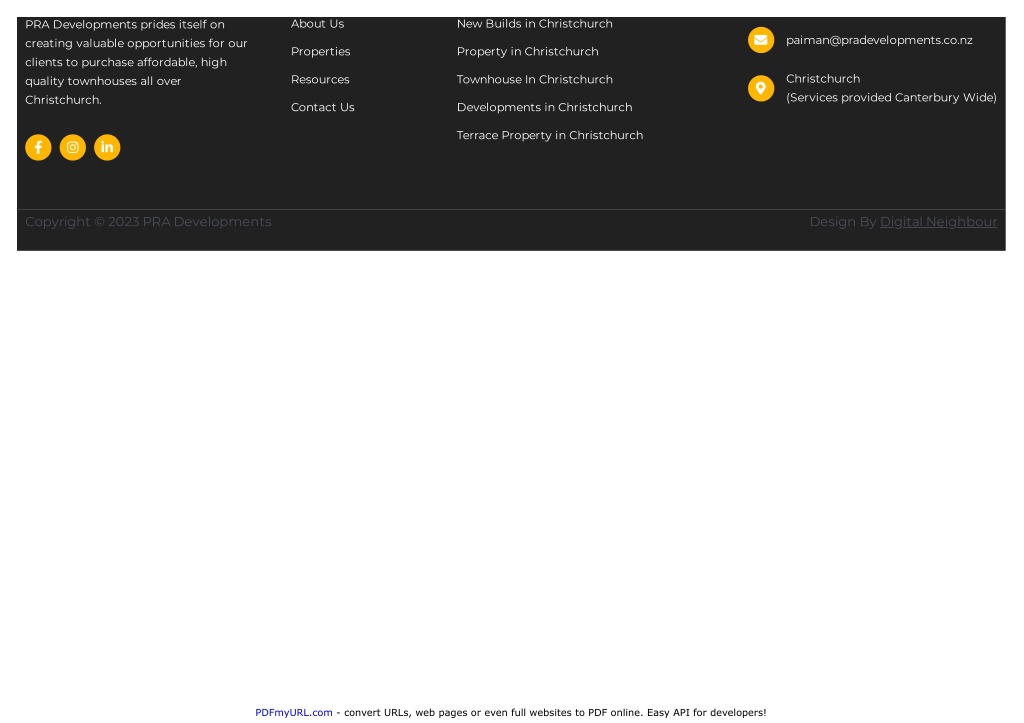The image size is (1024, 723).
Task: Follow the Digital Neighbour designer link
Action: (x=938, y=222)
